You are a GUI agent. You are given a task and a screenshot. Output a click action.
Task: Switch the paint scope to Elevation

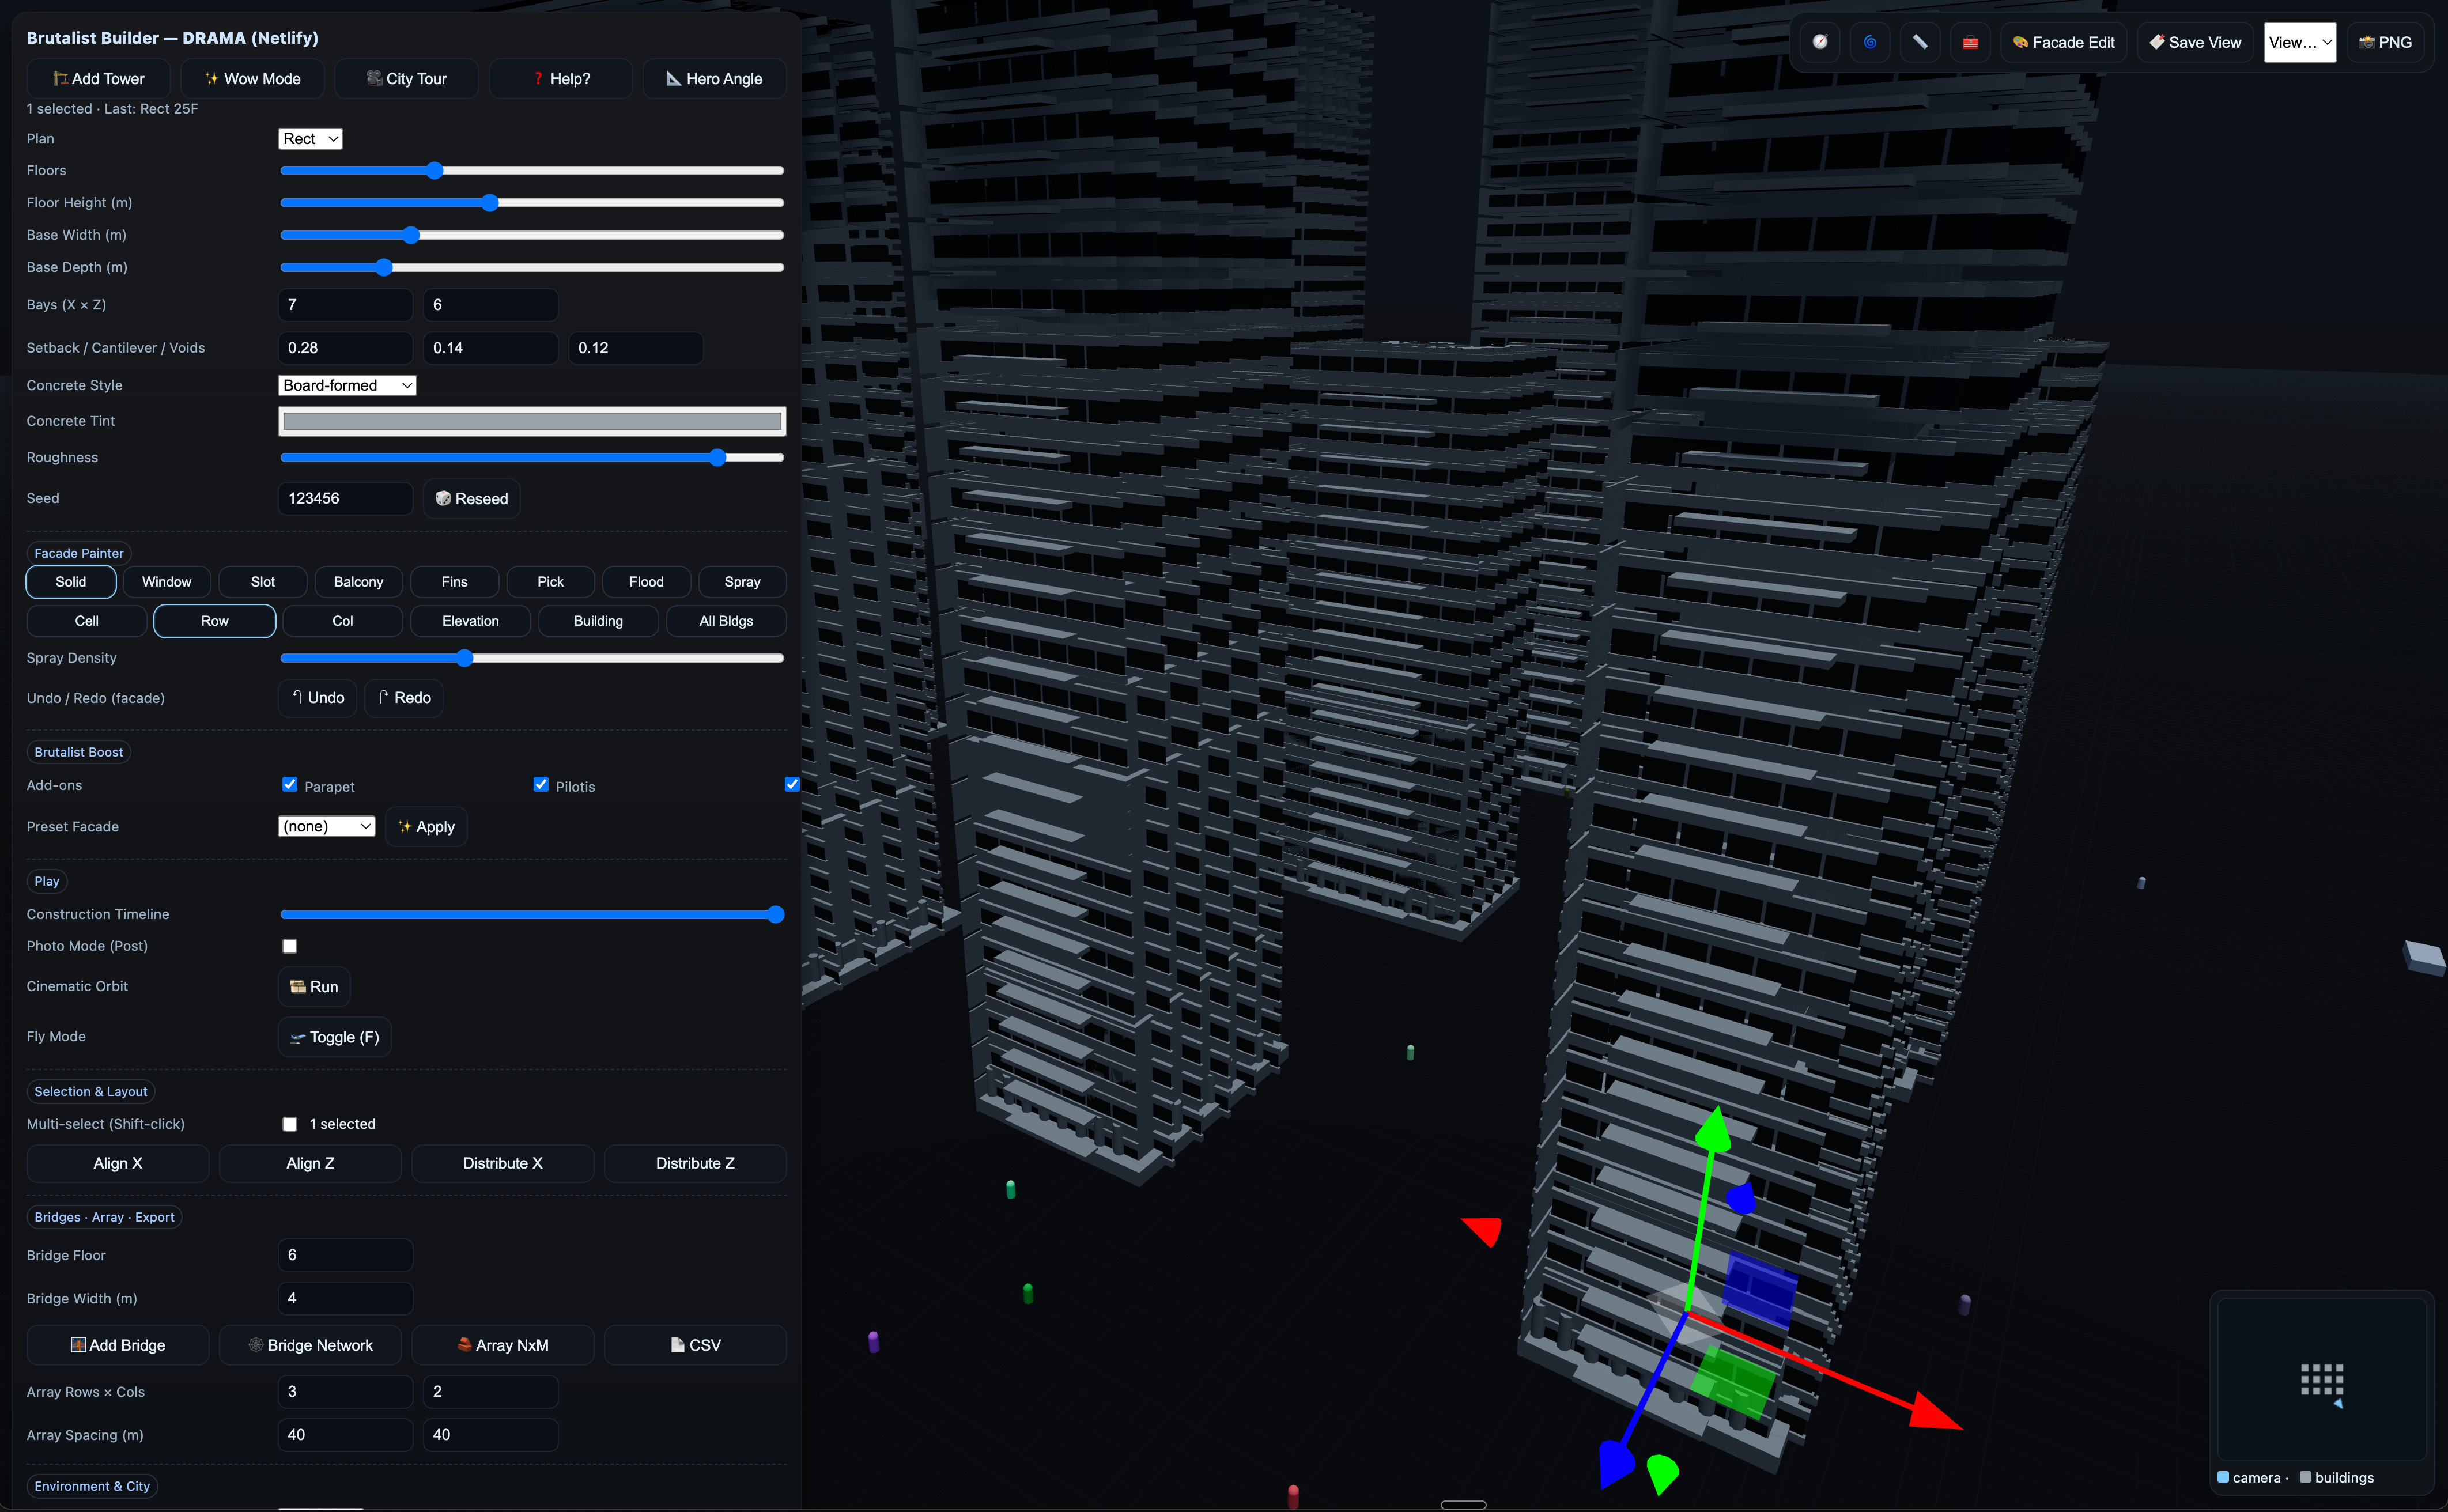[470, 621]
